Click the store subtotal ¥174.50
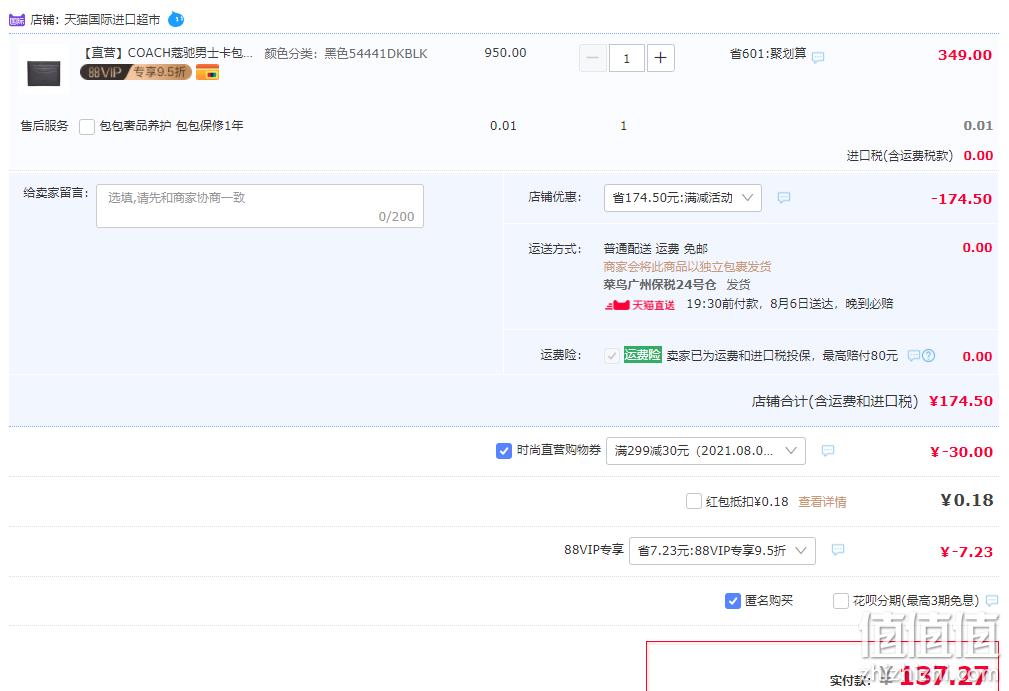 (961, 401)
